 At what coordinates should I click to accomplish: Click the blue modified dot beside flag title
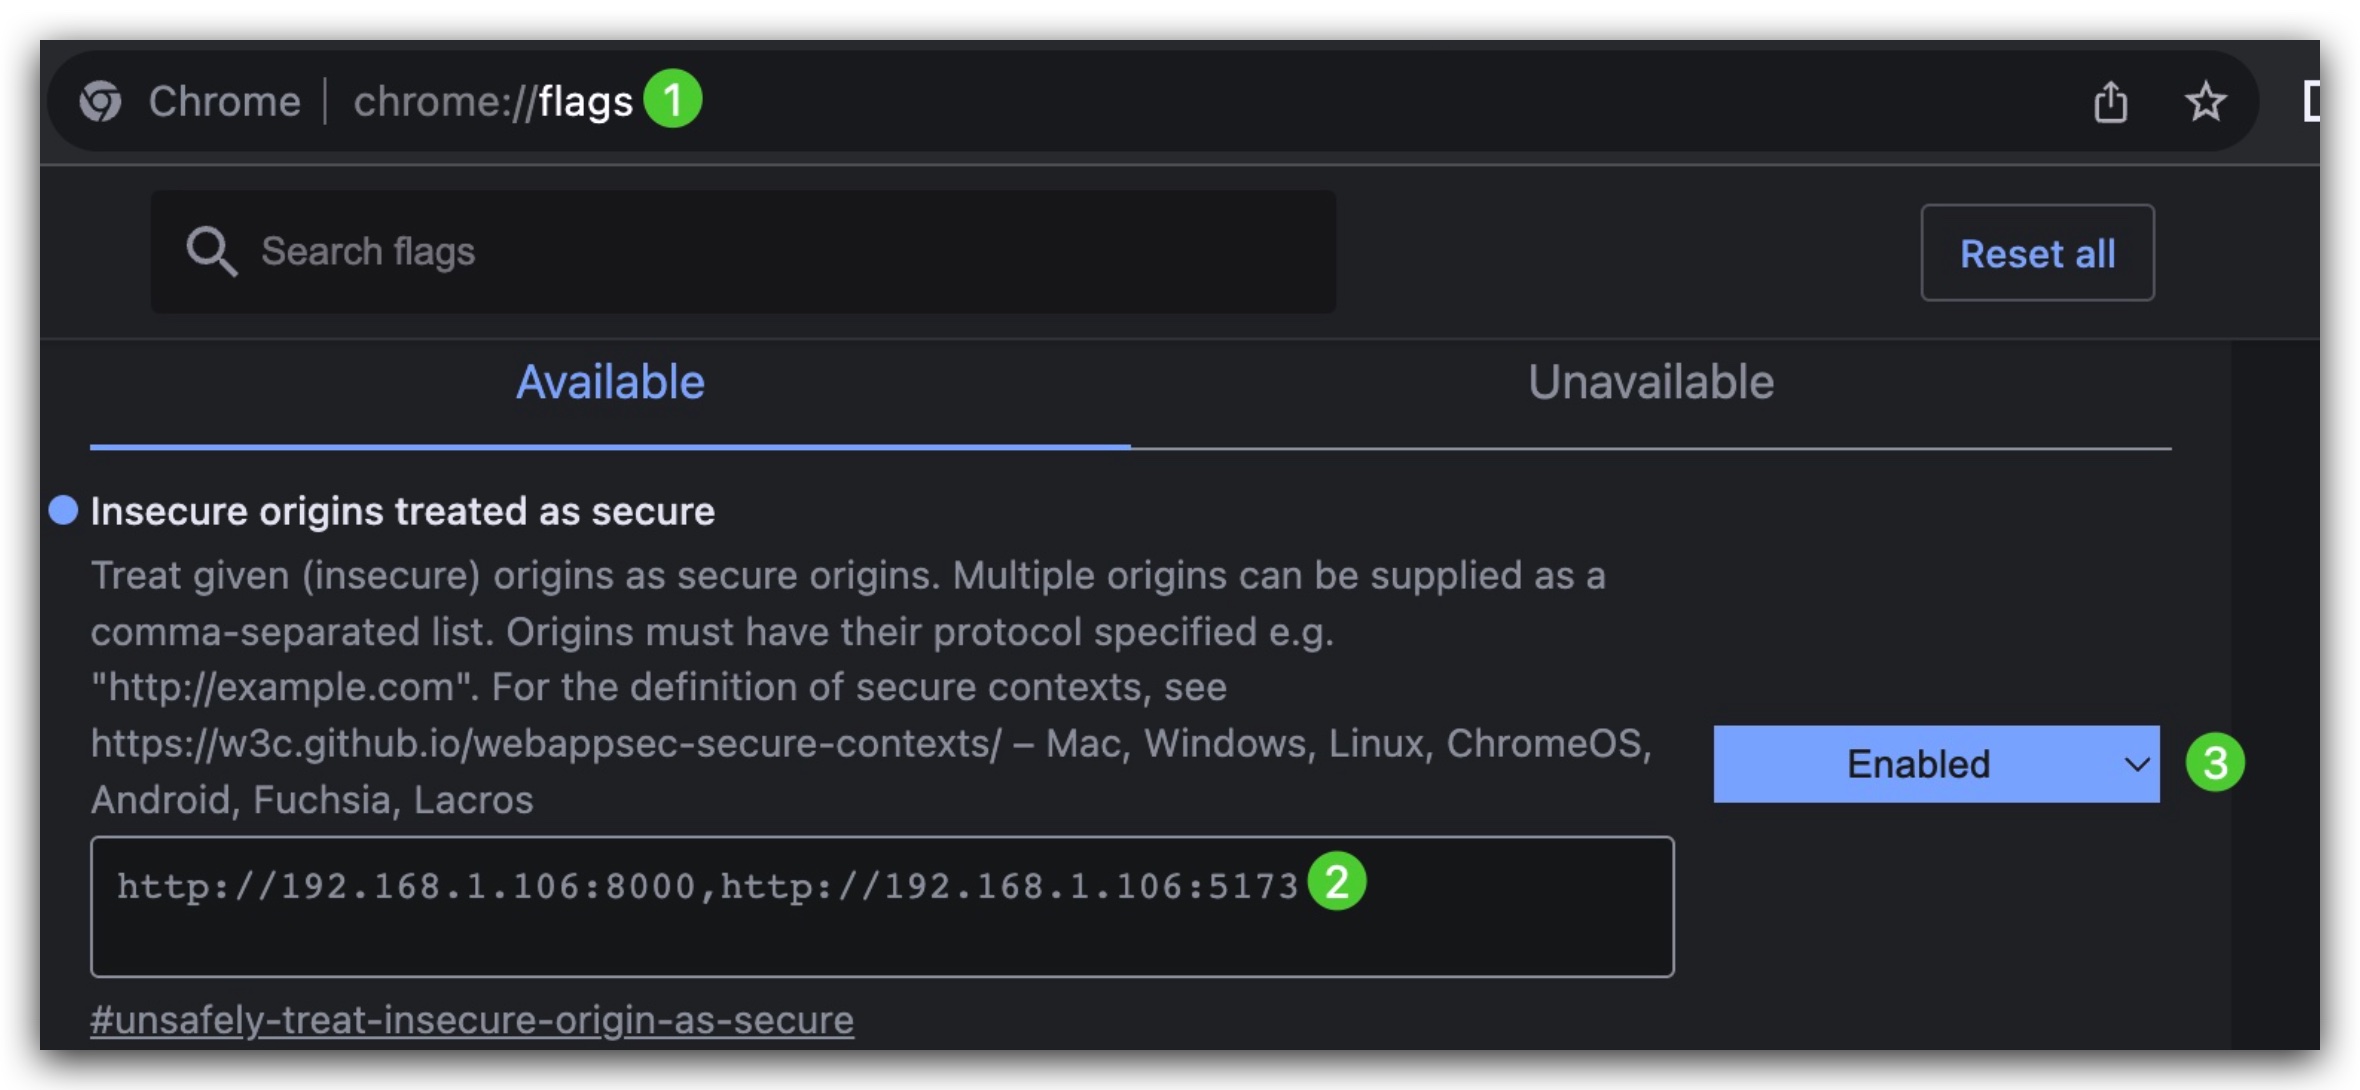64,510
